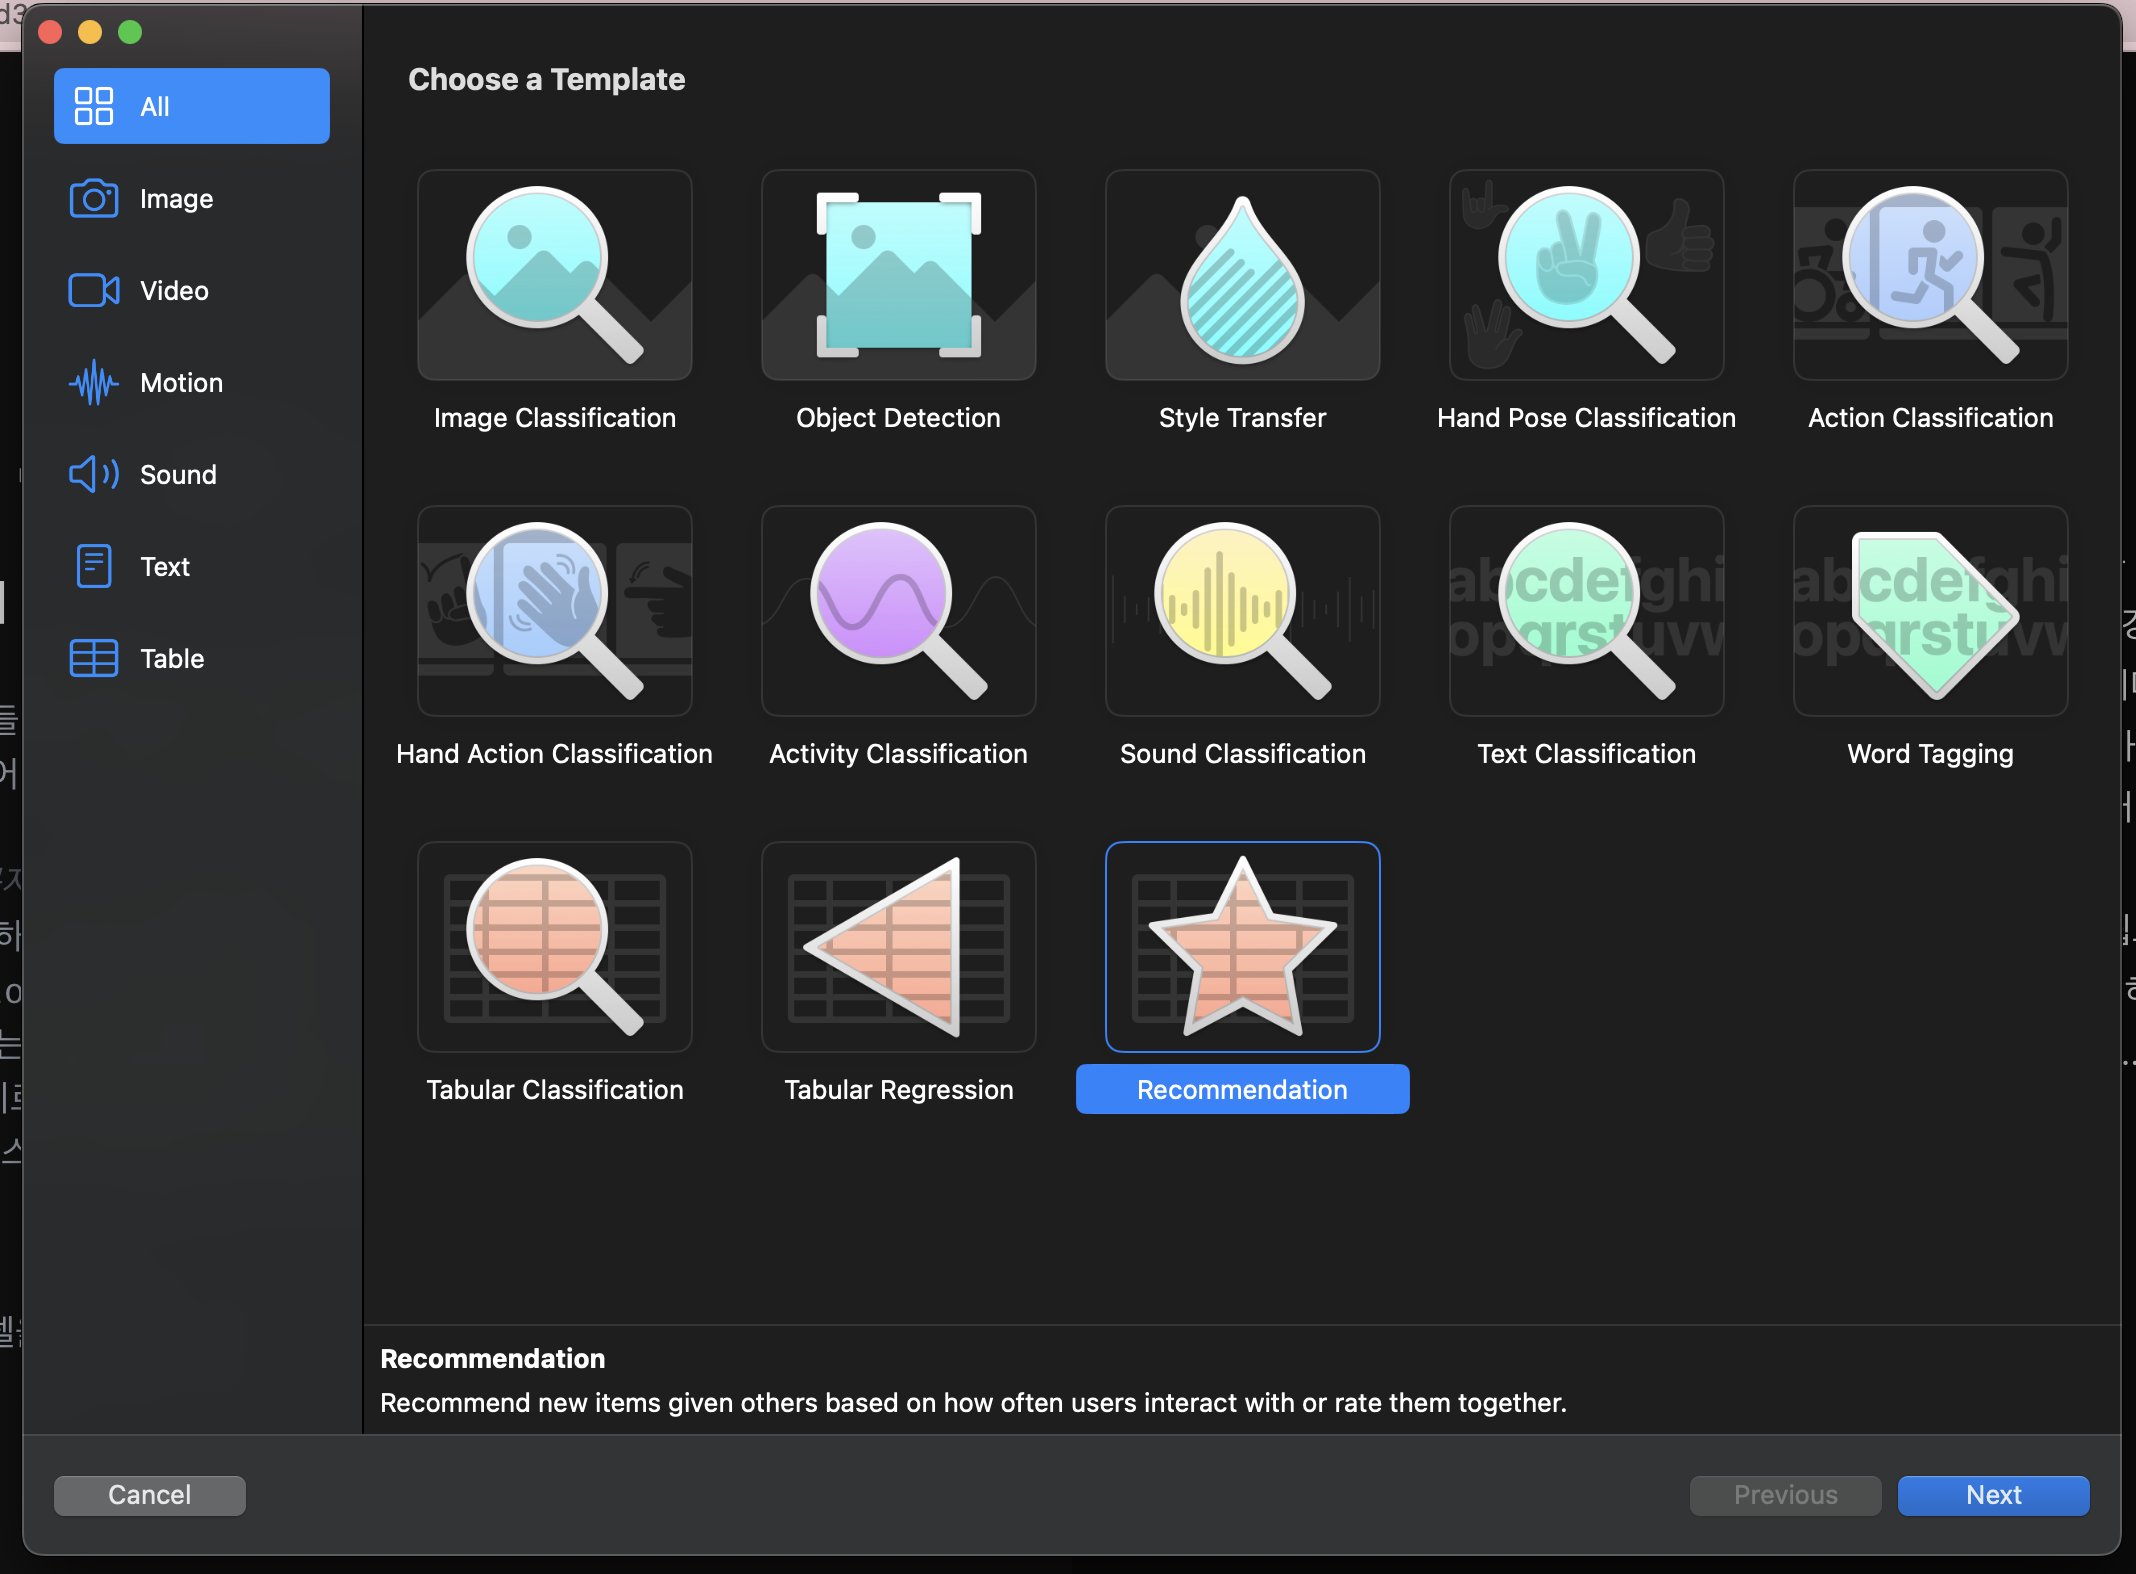This screenshot has width=2136, height=1574.
Task: Open the Text category label
Action: 165,567
